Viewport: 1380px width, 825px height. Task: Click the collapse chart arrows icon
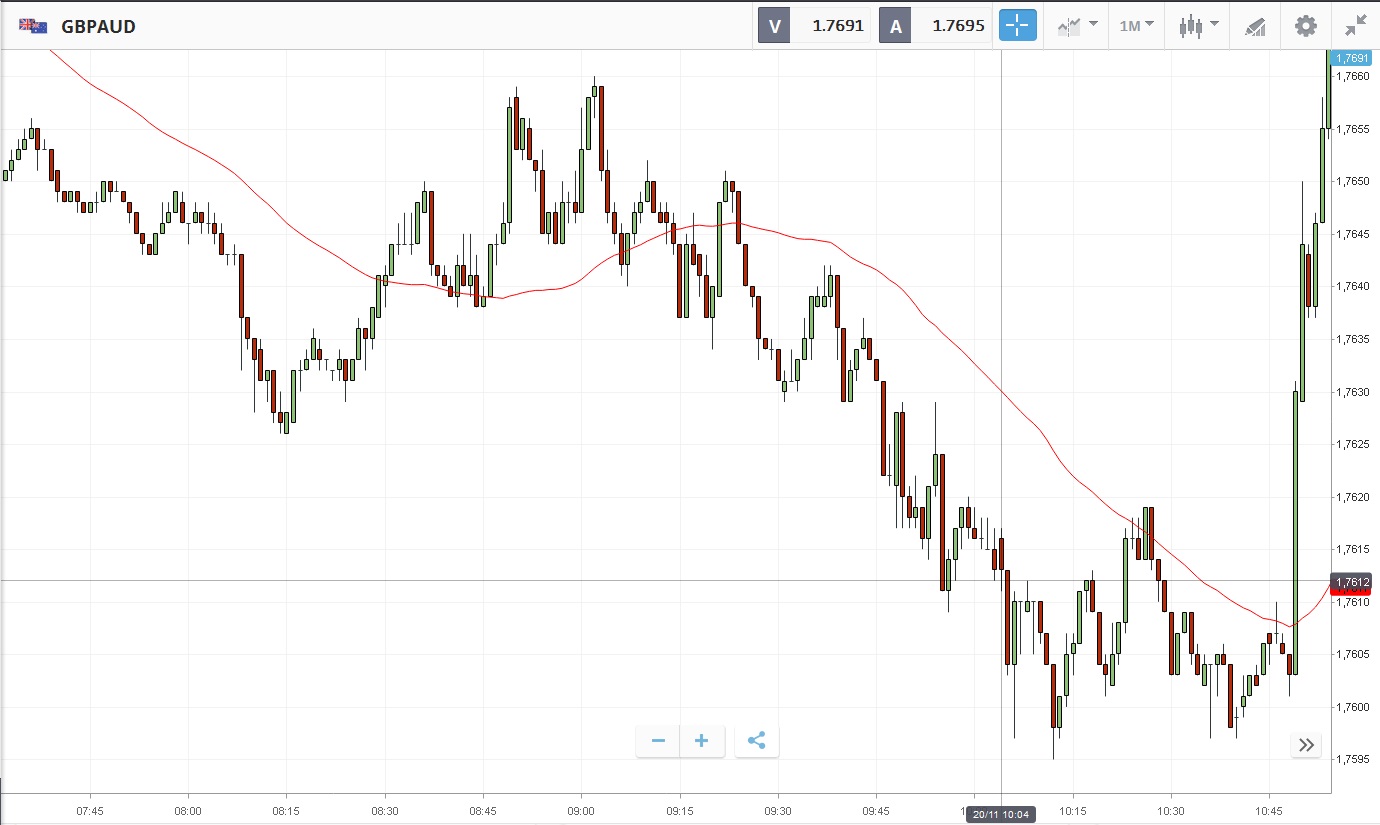point(1356,26)
